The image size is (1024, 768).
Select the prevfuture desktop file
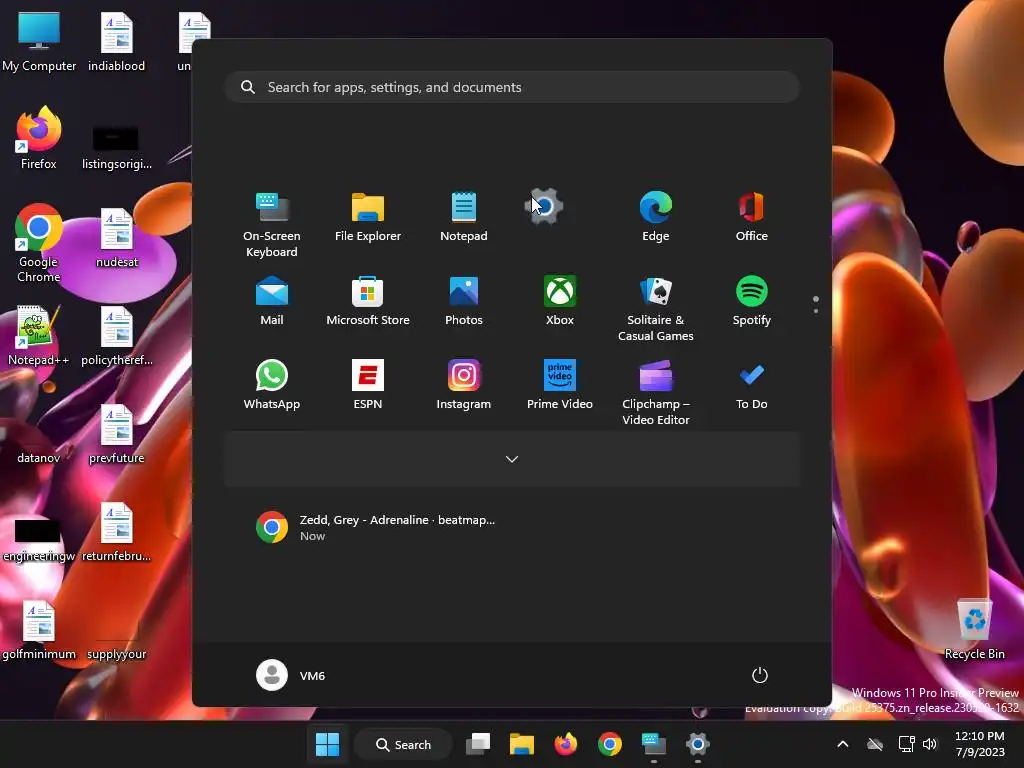click(x=116, y=433)
